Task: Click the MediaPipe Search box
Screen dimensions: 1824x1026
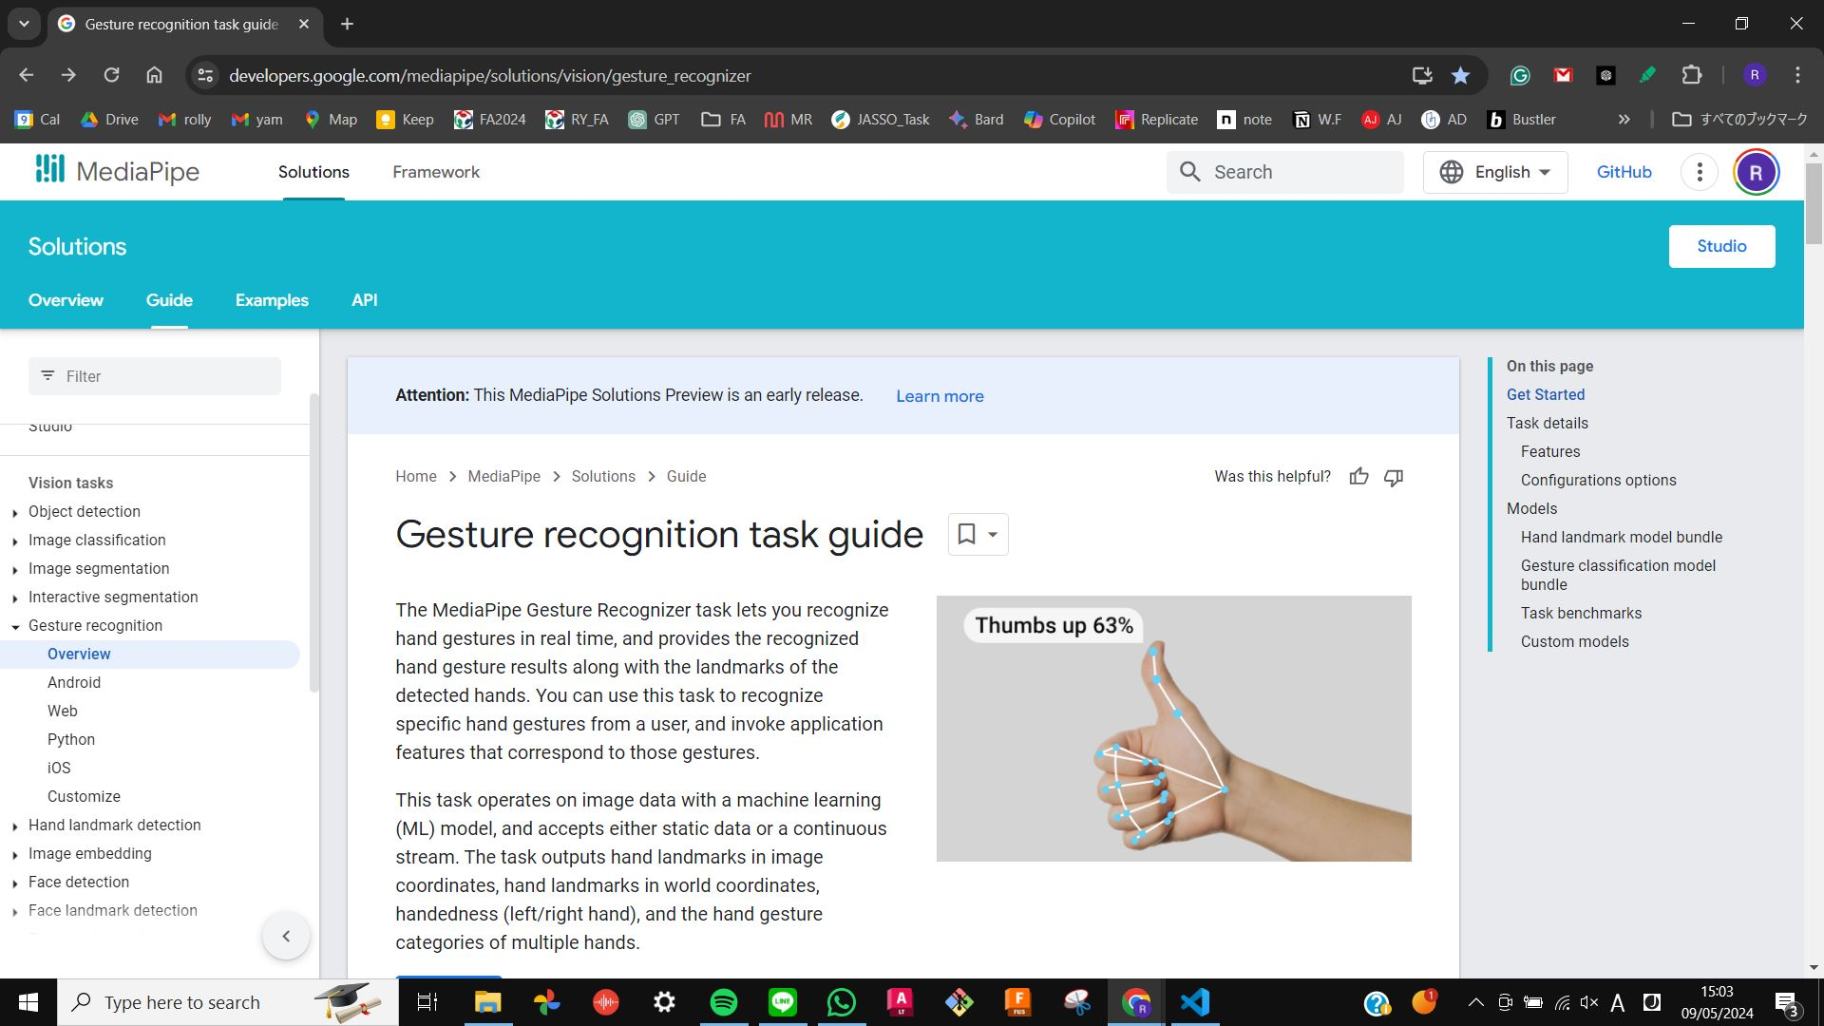Action: 1285,172
